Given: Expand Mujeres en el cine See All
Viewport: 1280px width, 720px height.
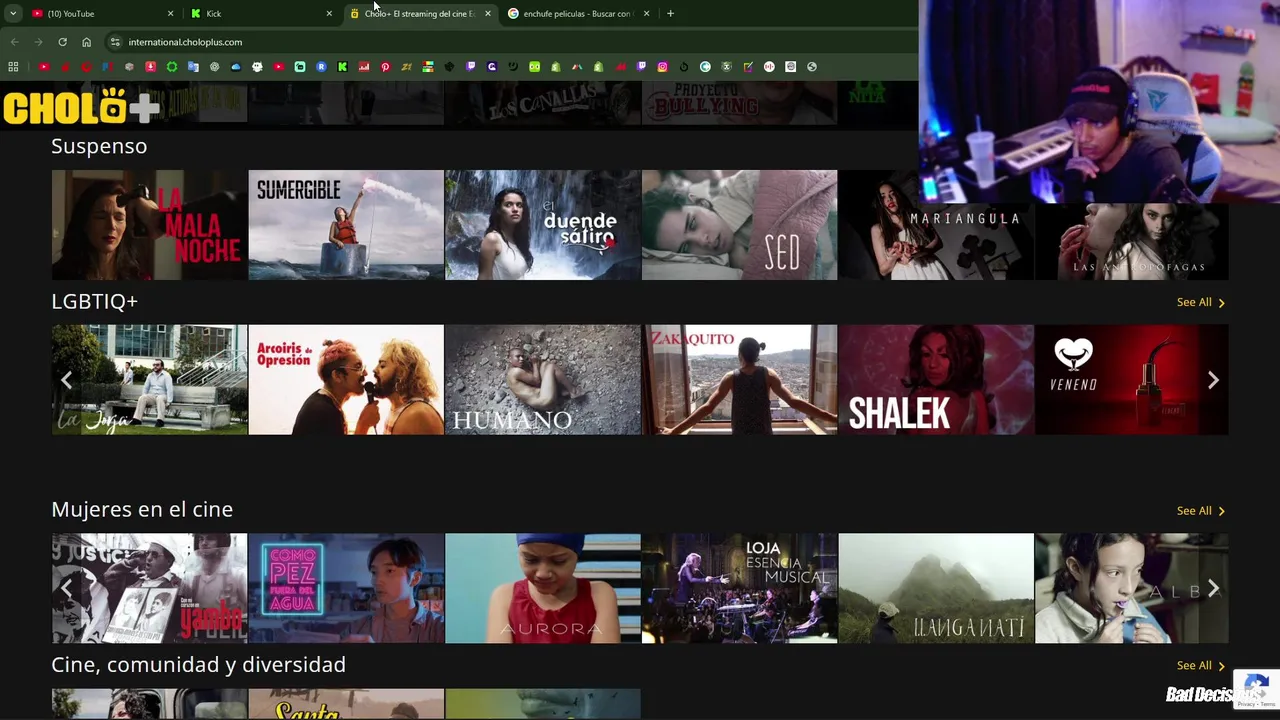Looking at the screenshot, I should pyautogui.click(x=1200, y=511).
